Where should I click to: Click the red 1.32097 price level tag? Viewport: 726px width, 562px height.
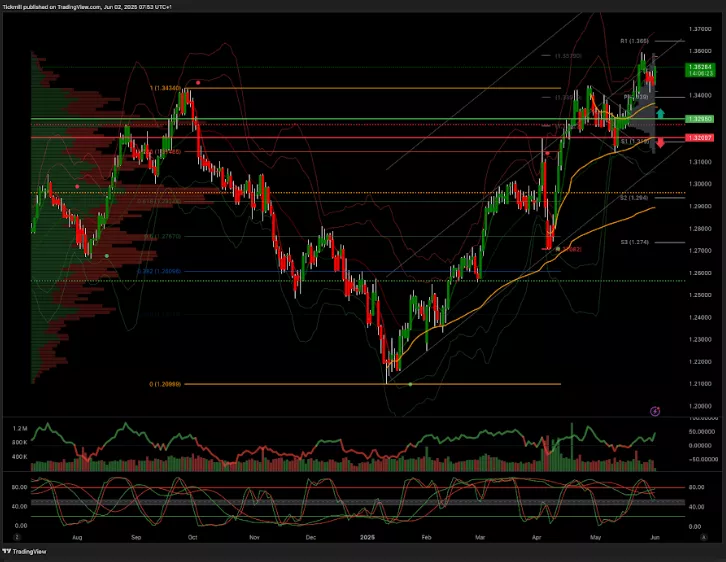pos(698,137)
